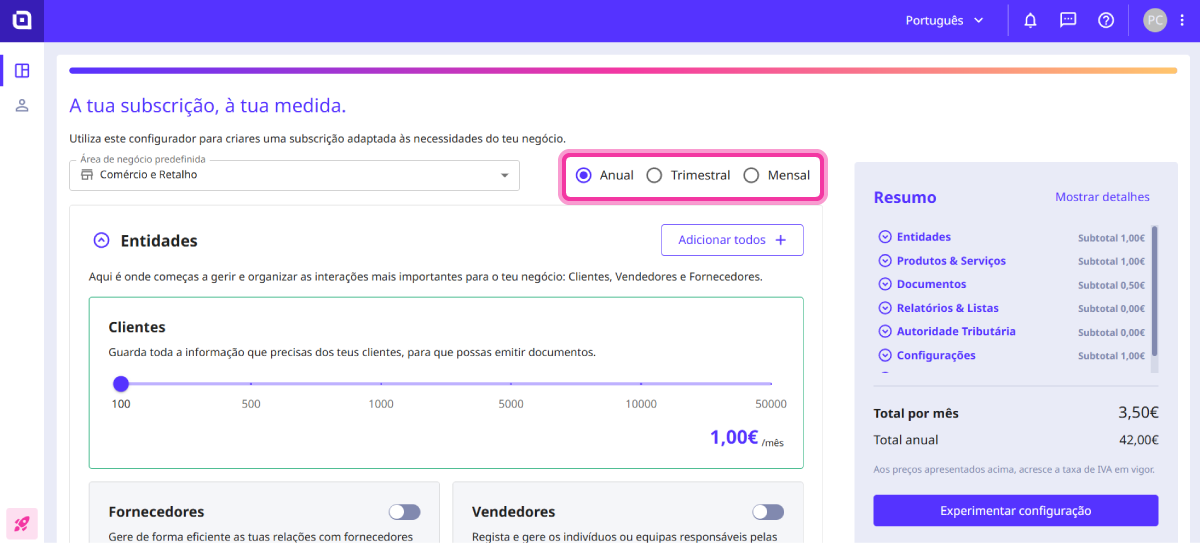This screenshot has height=543, width=1200.
Task: Click the pink rocket icon in the sidebar
Action: tap(21, 523)
